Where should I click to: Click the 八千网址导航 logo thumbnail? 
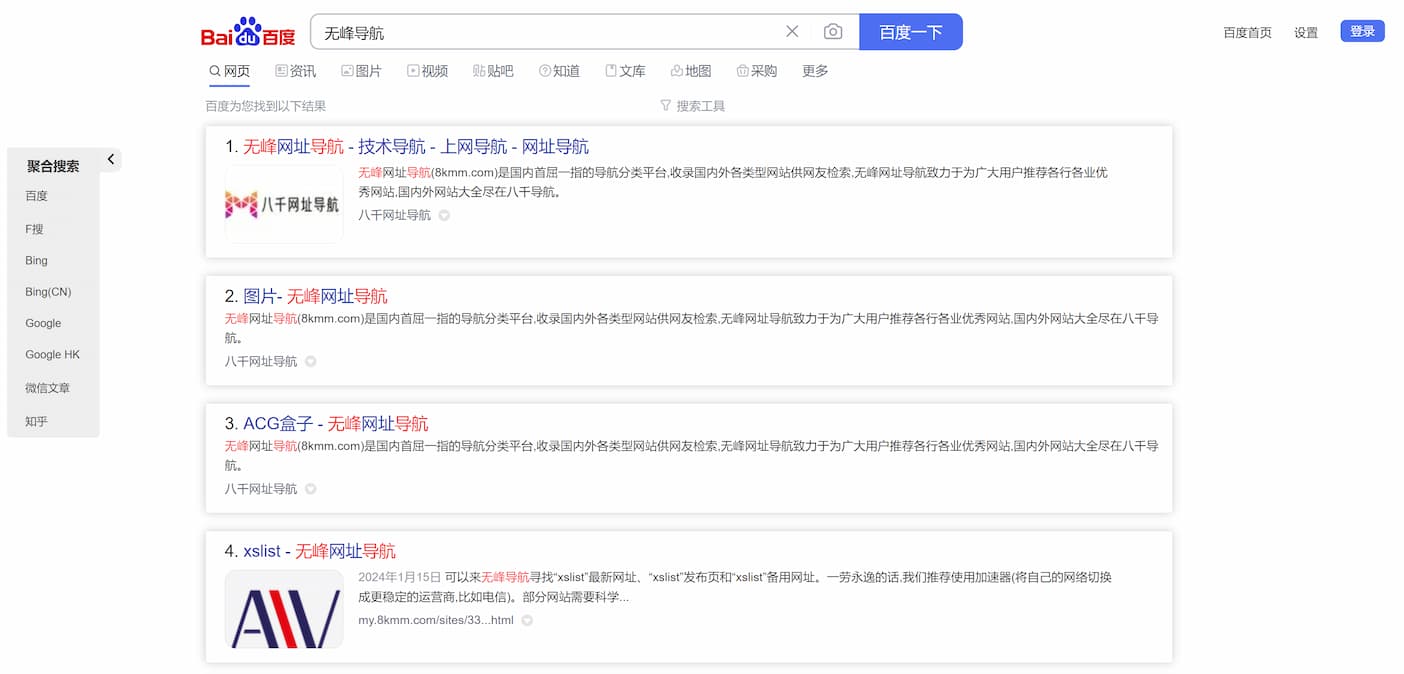(x=284, y=204)
